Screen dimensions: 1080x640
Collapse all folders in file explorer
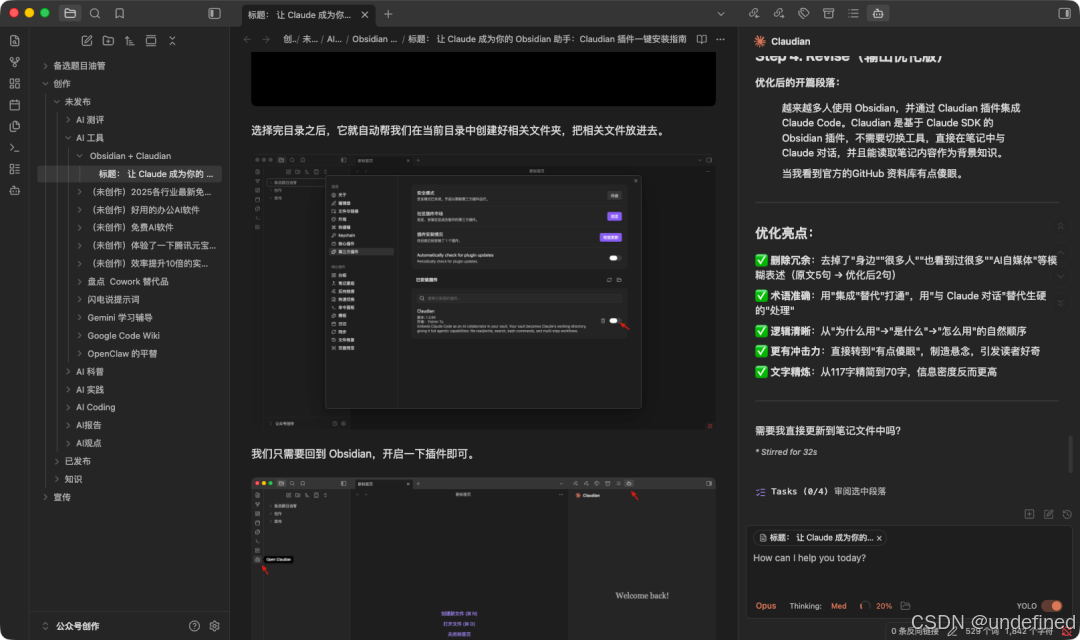[172, 41]
